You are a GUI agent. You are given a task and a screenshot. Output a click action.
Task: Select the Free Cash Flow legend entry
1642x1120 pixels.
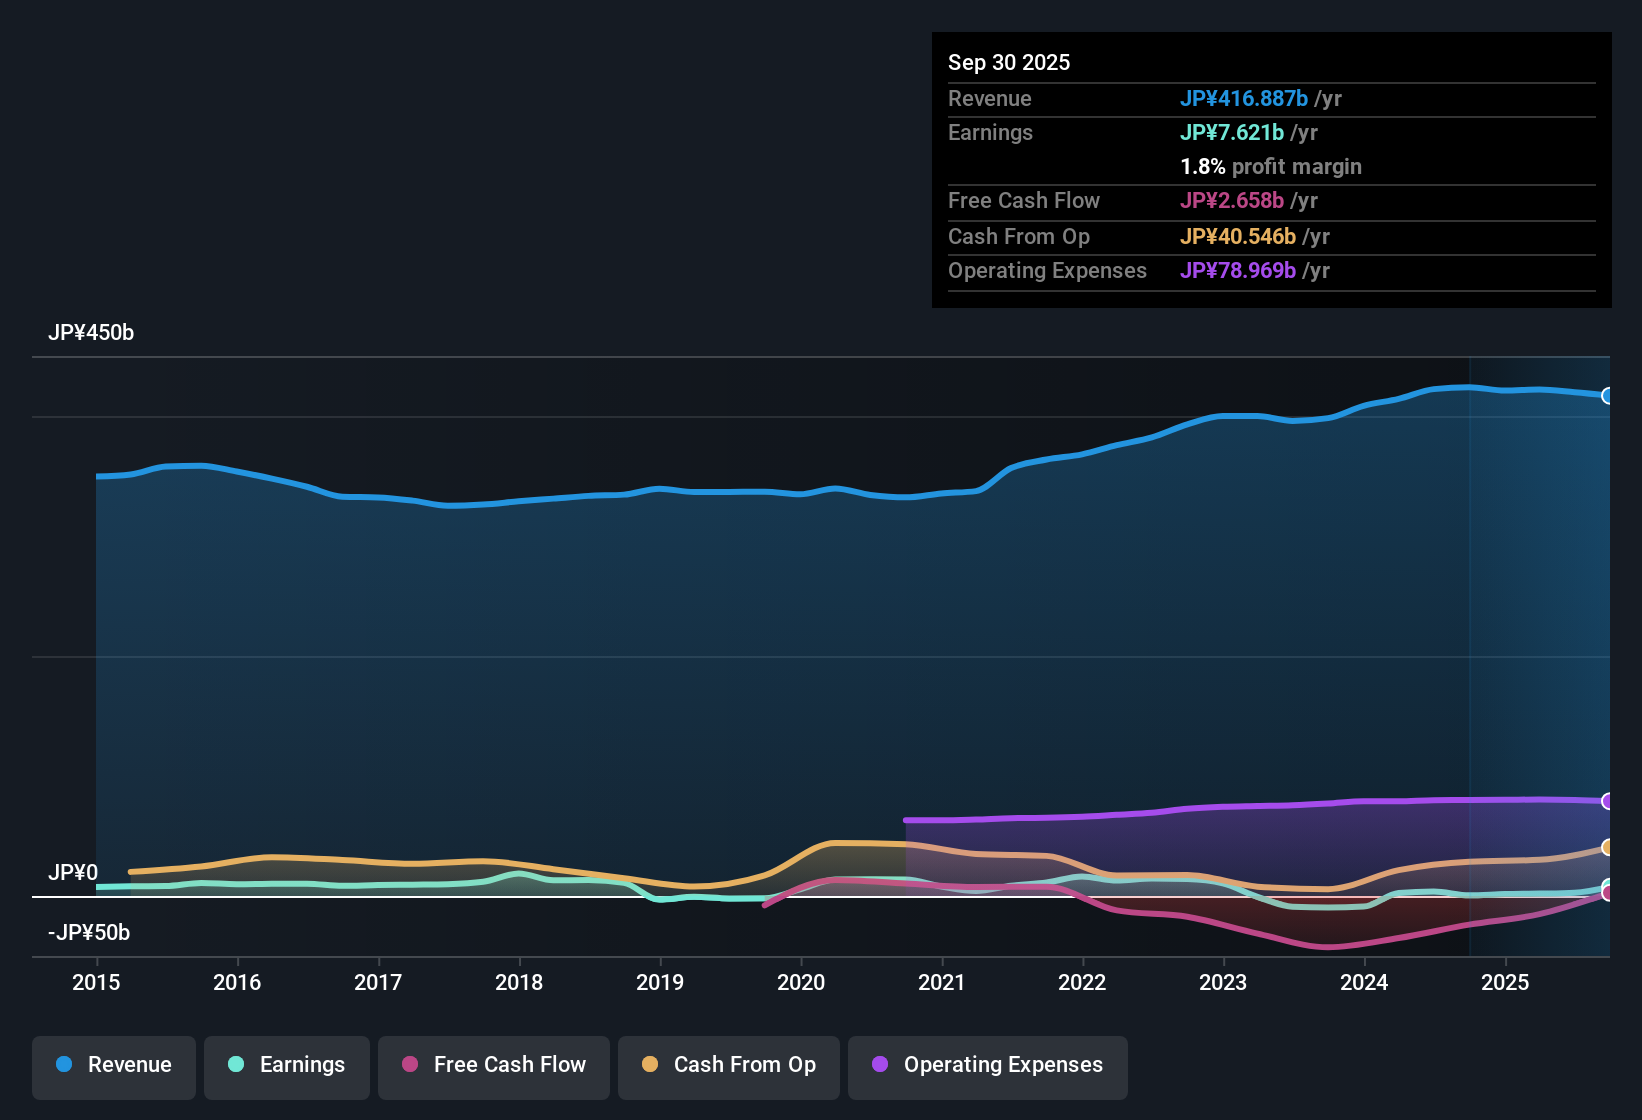(x=493, y=1065)
